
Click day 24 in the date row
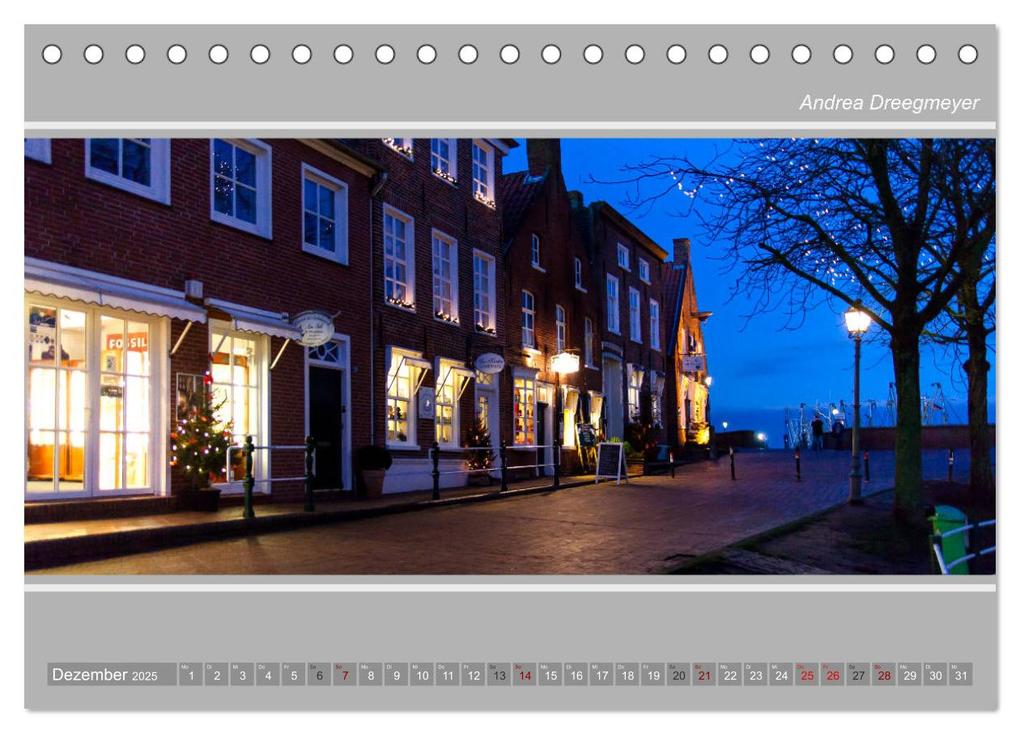(x=781, y=674)
